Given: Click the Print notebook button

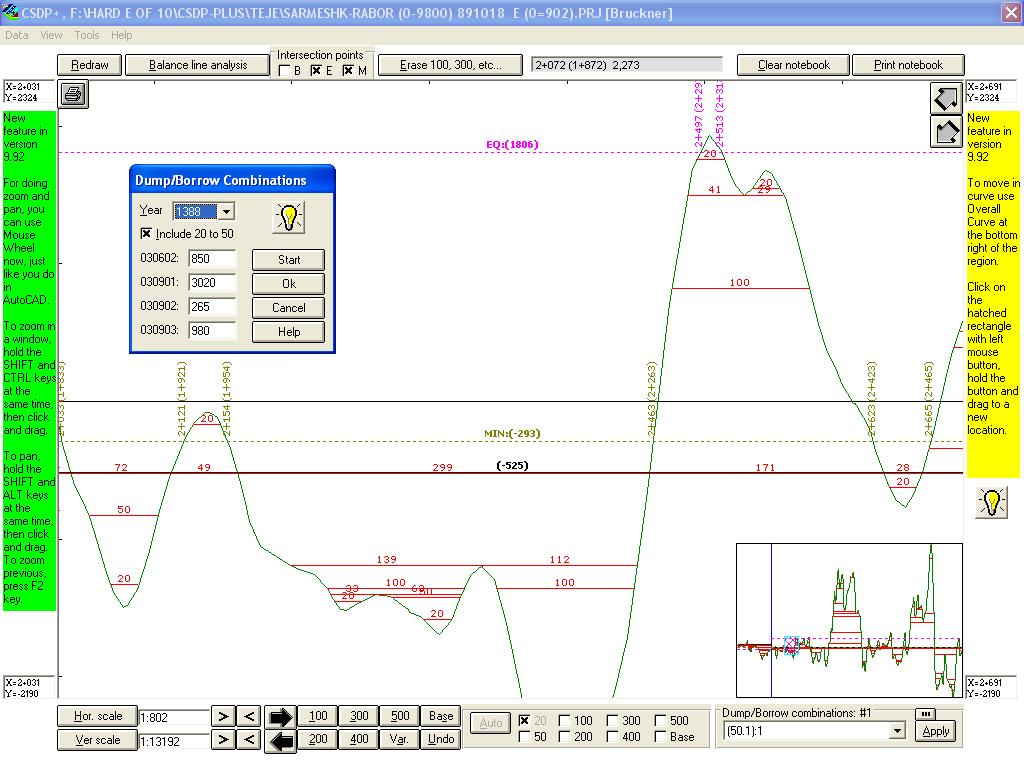Looking at the screenshot, I should click(x=908, y=65).
